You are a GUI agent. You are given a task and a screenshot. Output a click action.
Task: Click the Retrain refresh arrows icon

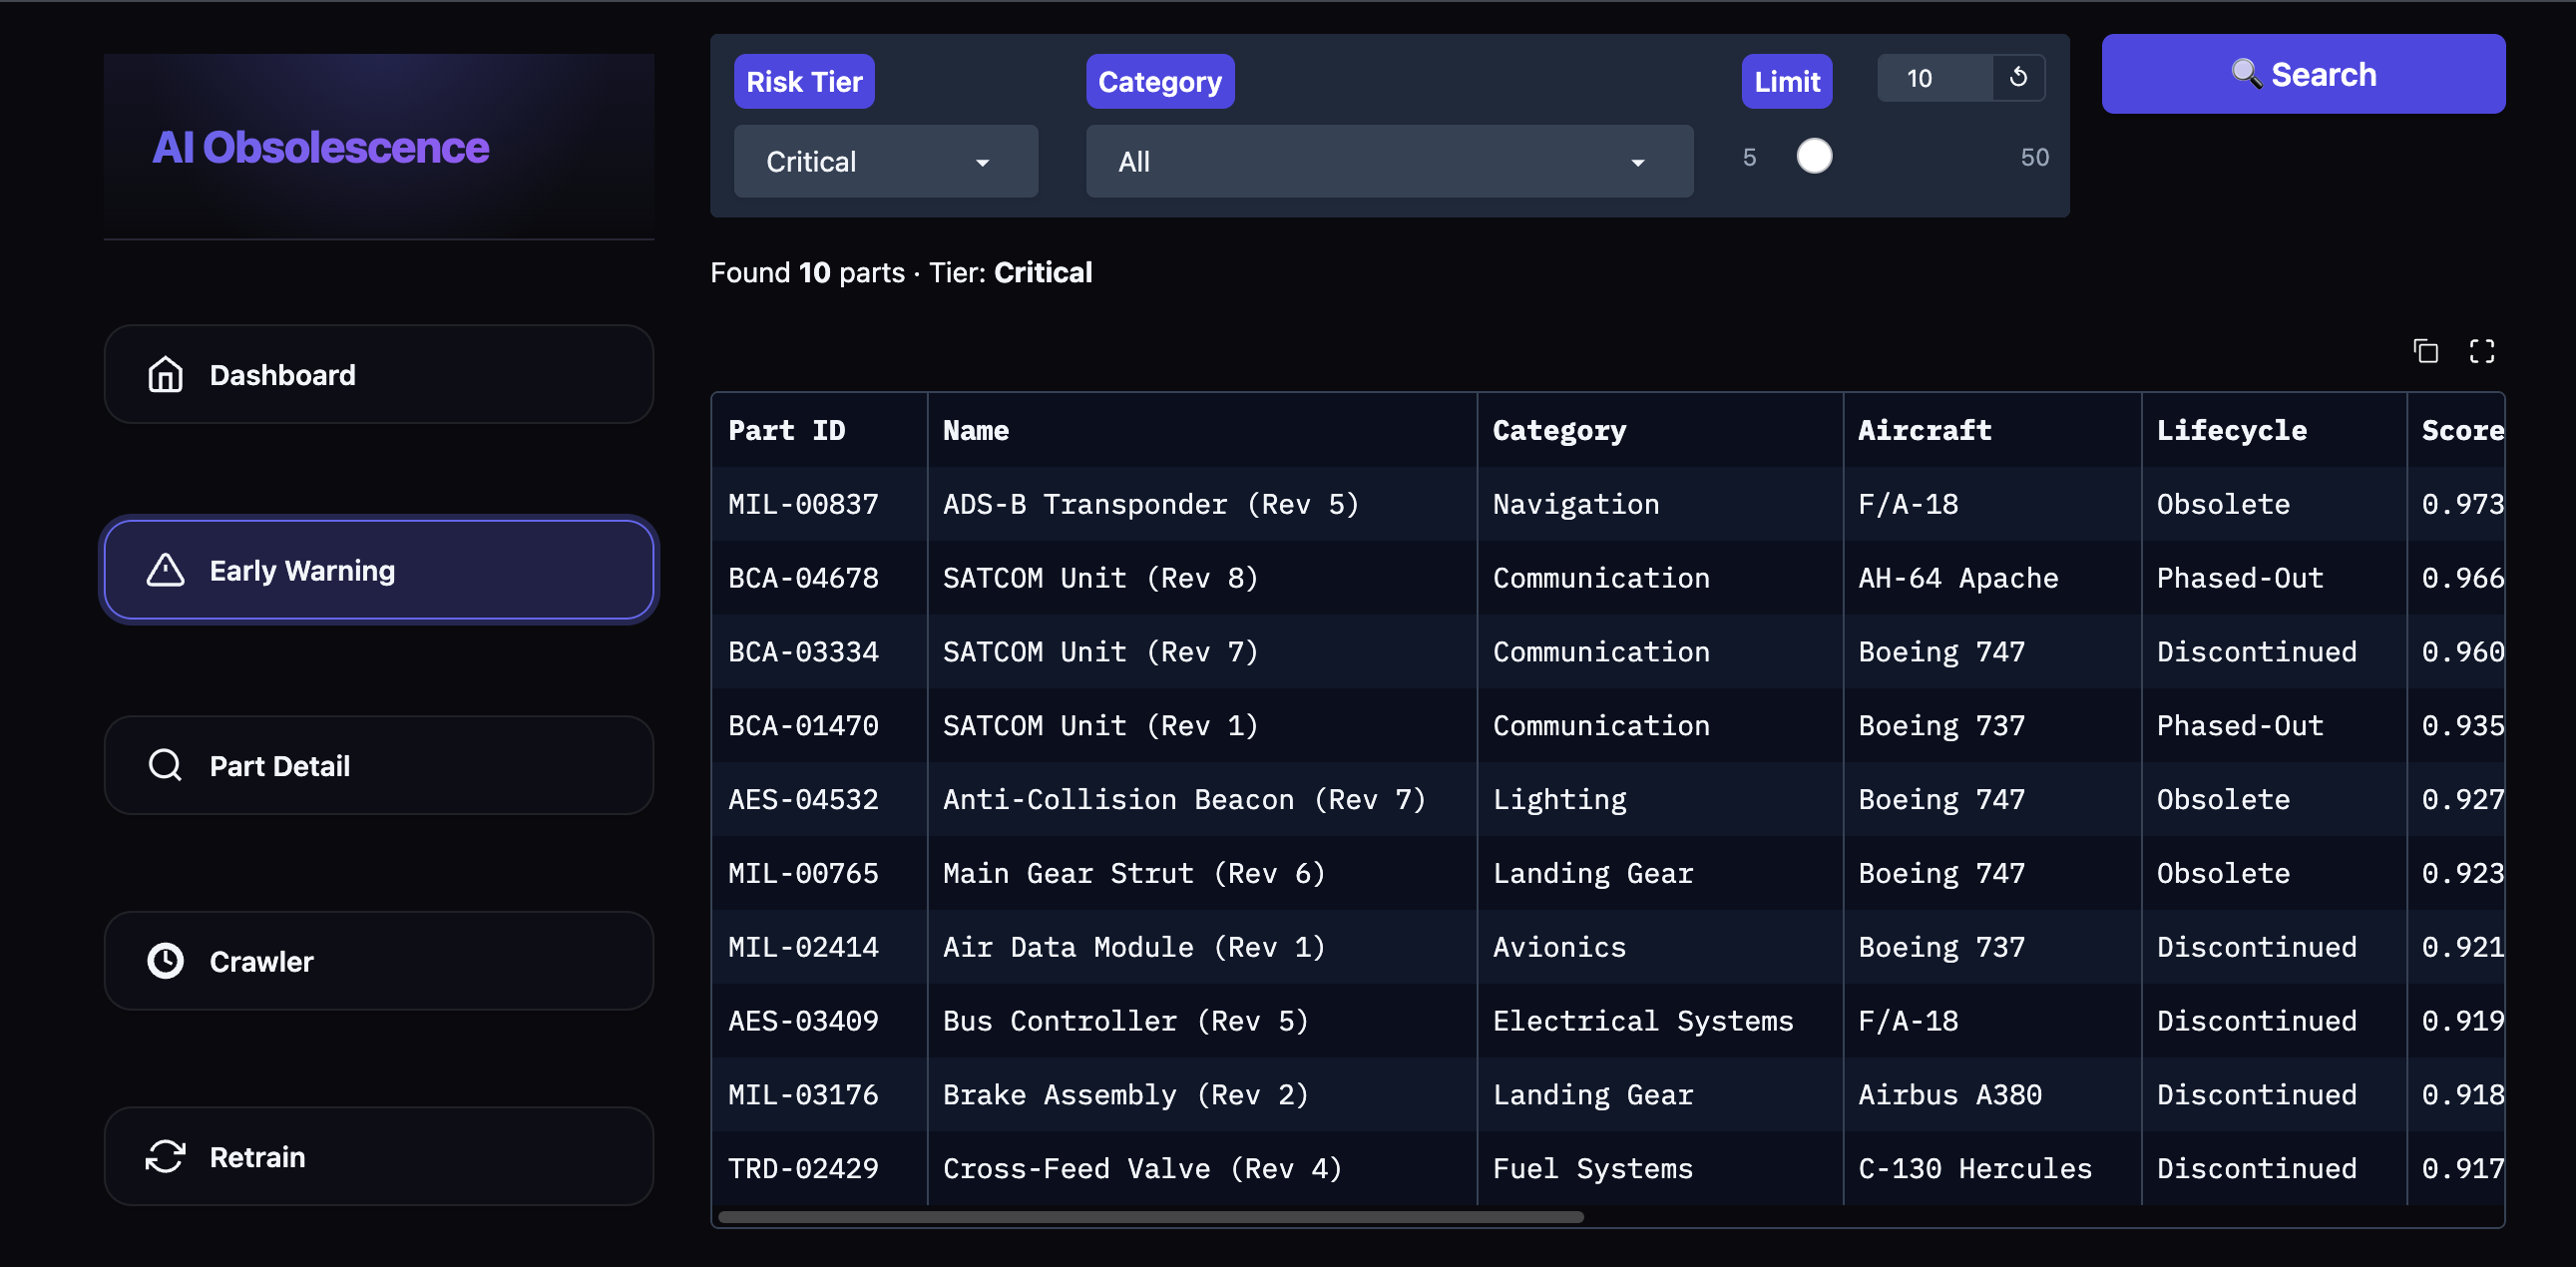pos(165,1157)
